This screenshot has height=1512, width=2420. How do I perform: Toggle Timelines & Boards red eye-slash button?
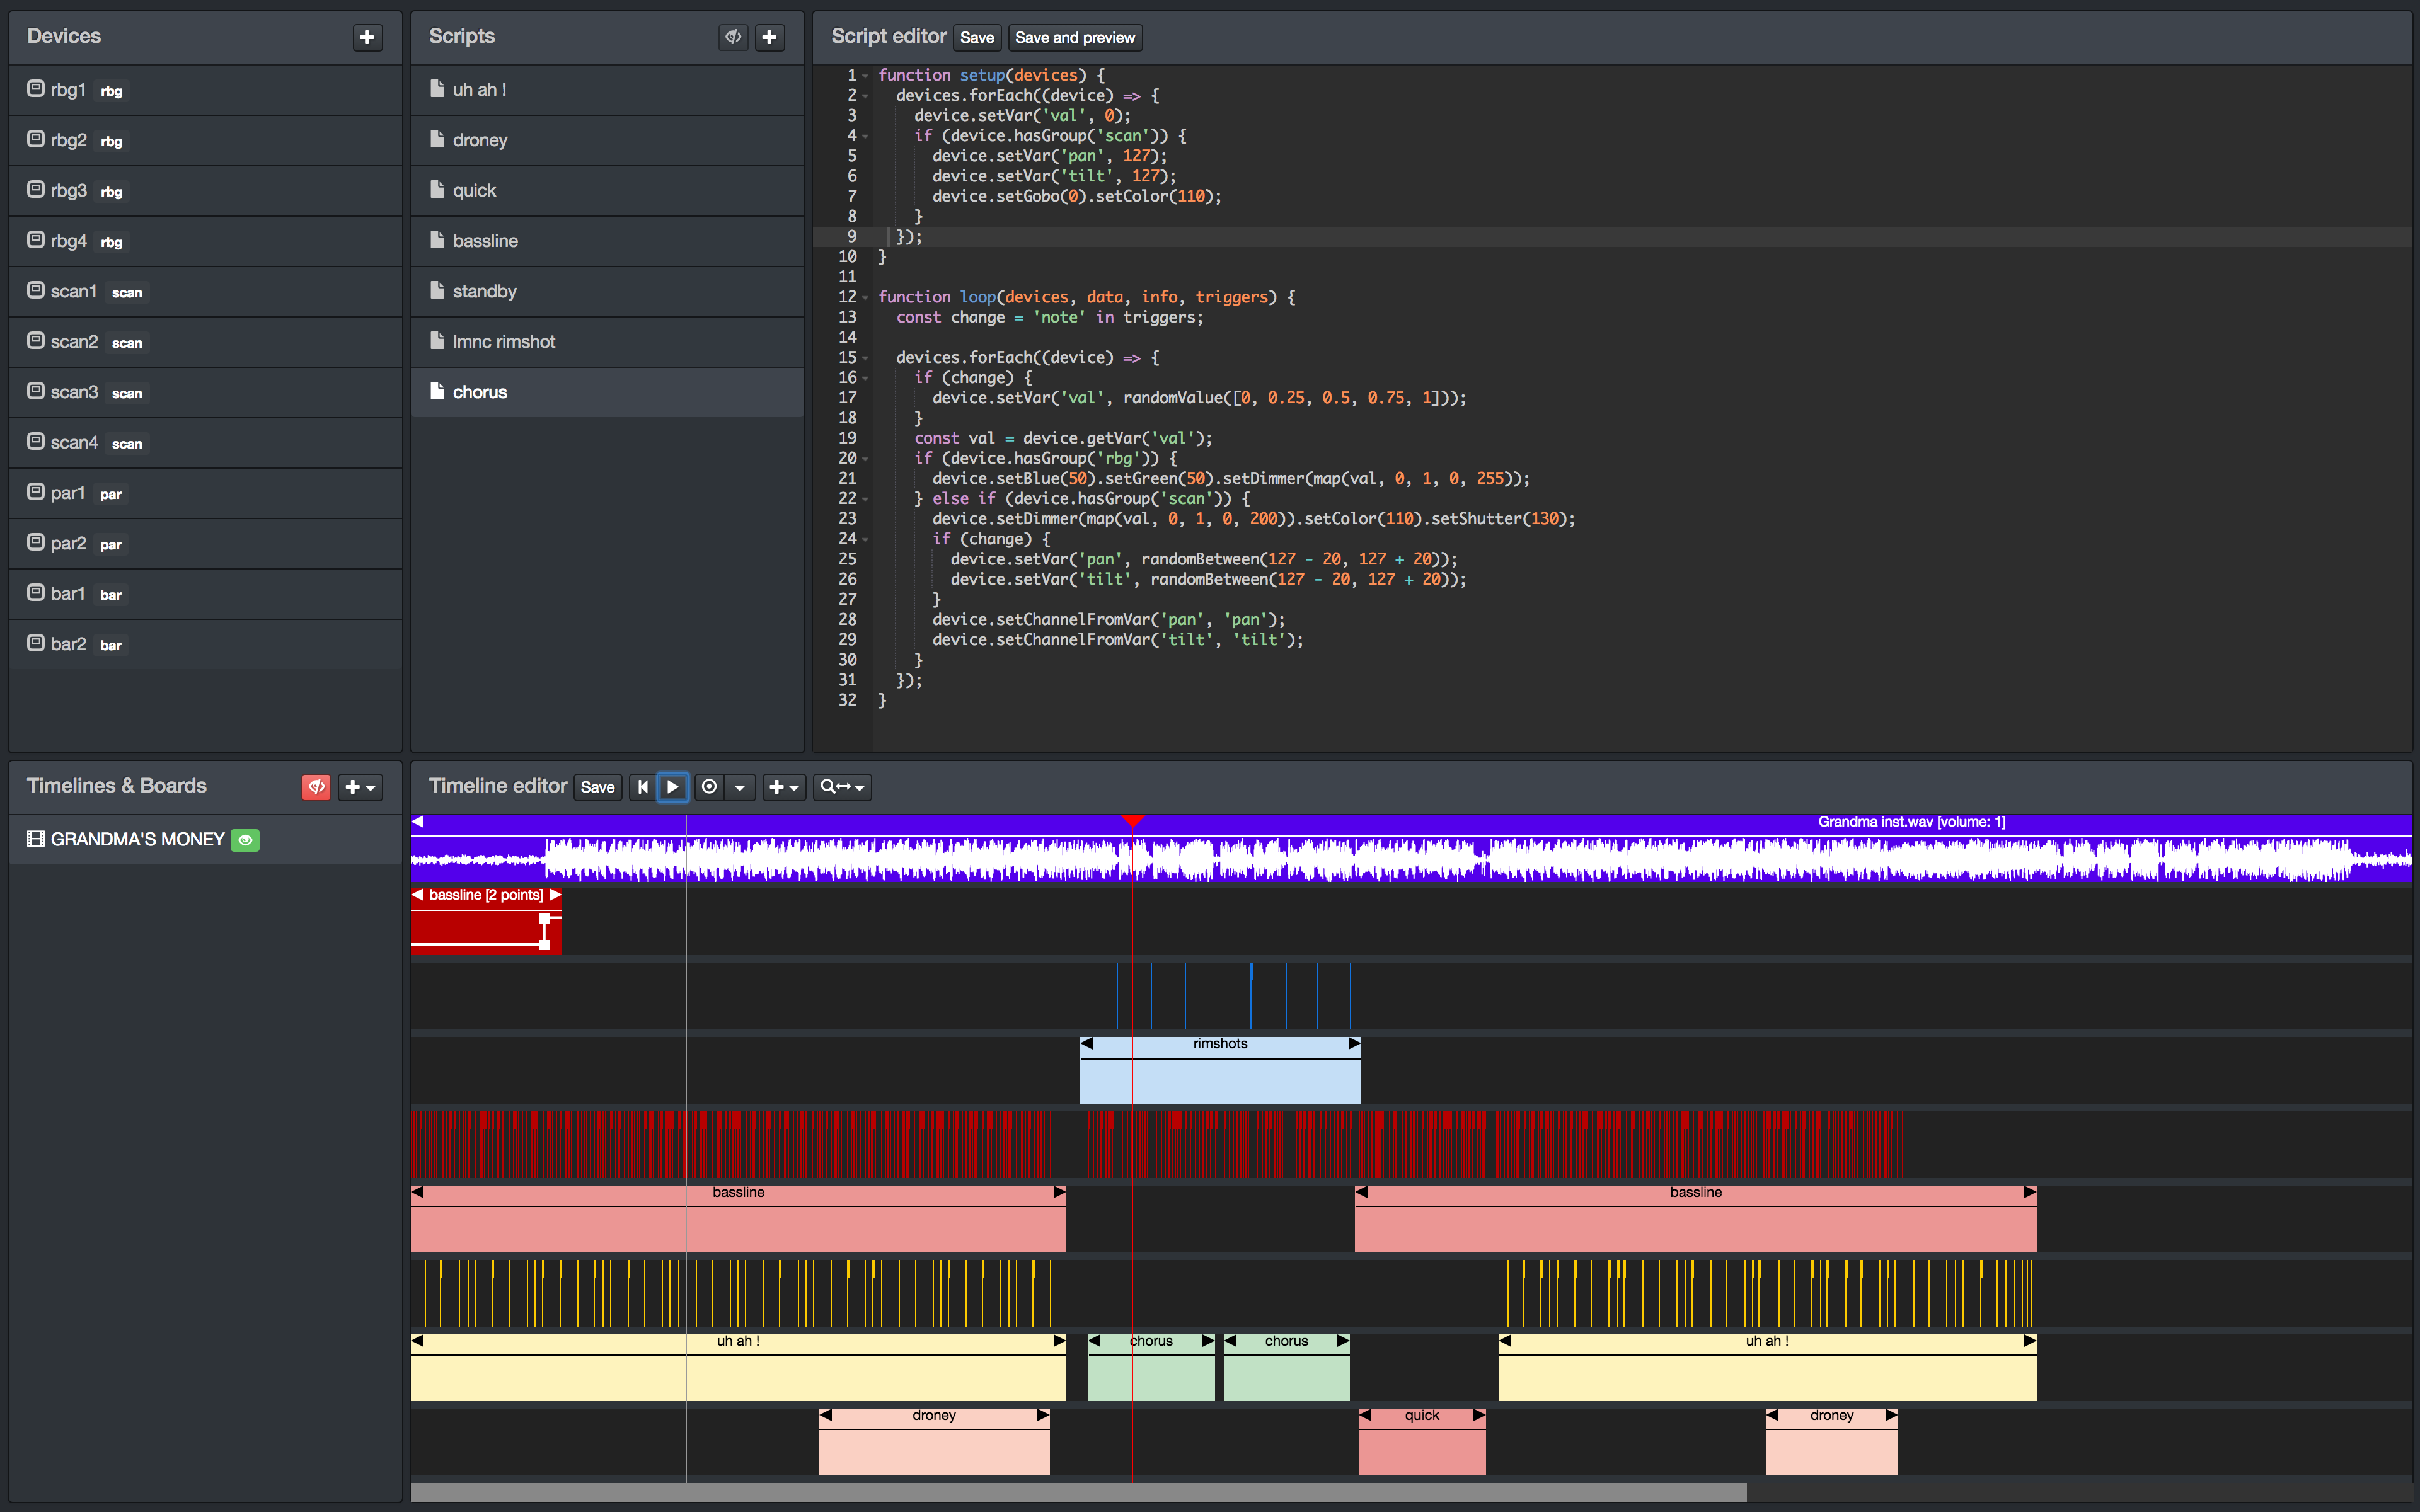(x=316, y=787)
